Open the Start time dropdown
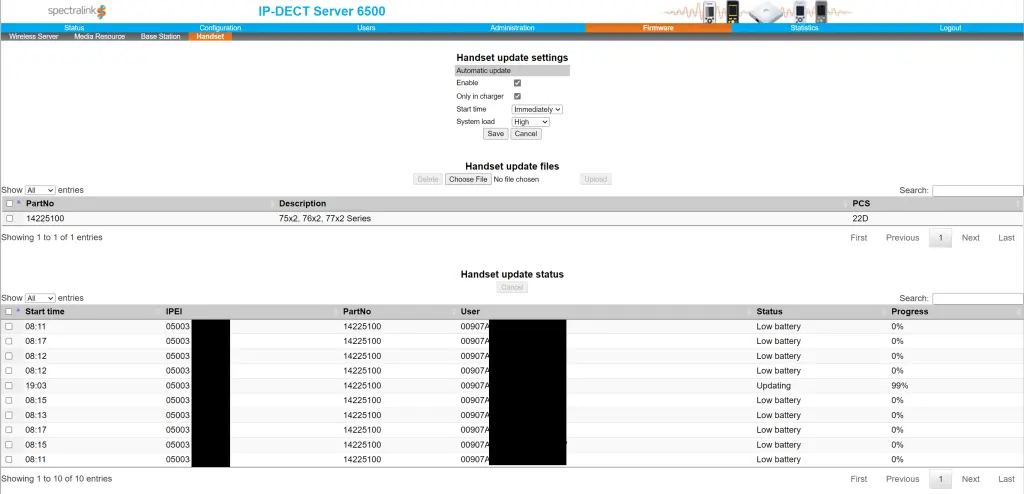The width and height of the screenshot is (1024, 494). click(x=537, y=109)
